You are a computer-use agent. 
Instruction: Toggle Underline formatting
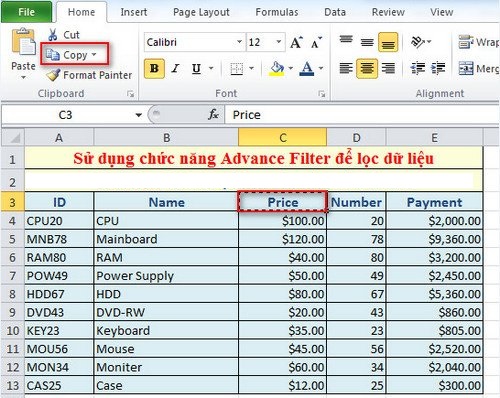(x=196, y=69)
